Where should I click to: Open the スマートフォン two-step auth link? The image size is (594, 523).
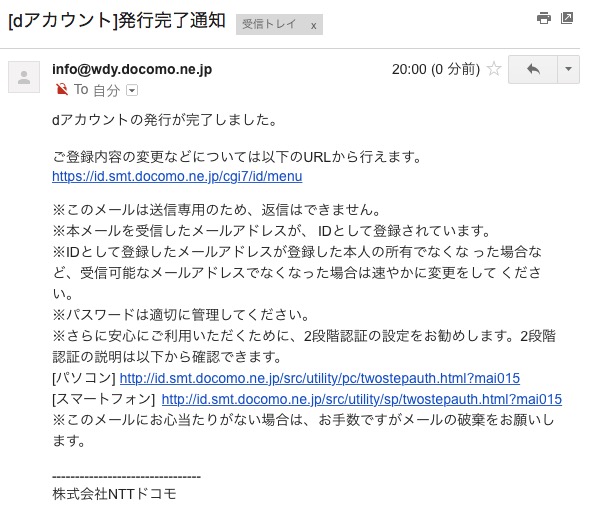(362, 399)
